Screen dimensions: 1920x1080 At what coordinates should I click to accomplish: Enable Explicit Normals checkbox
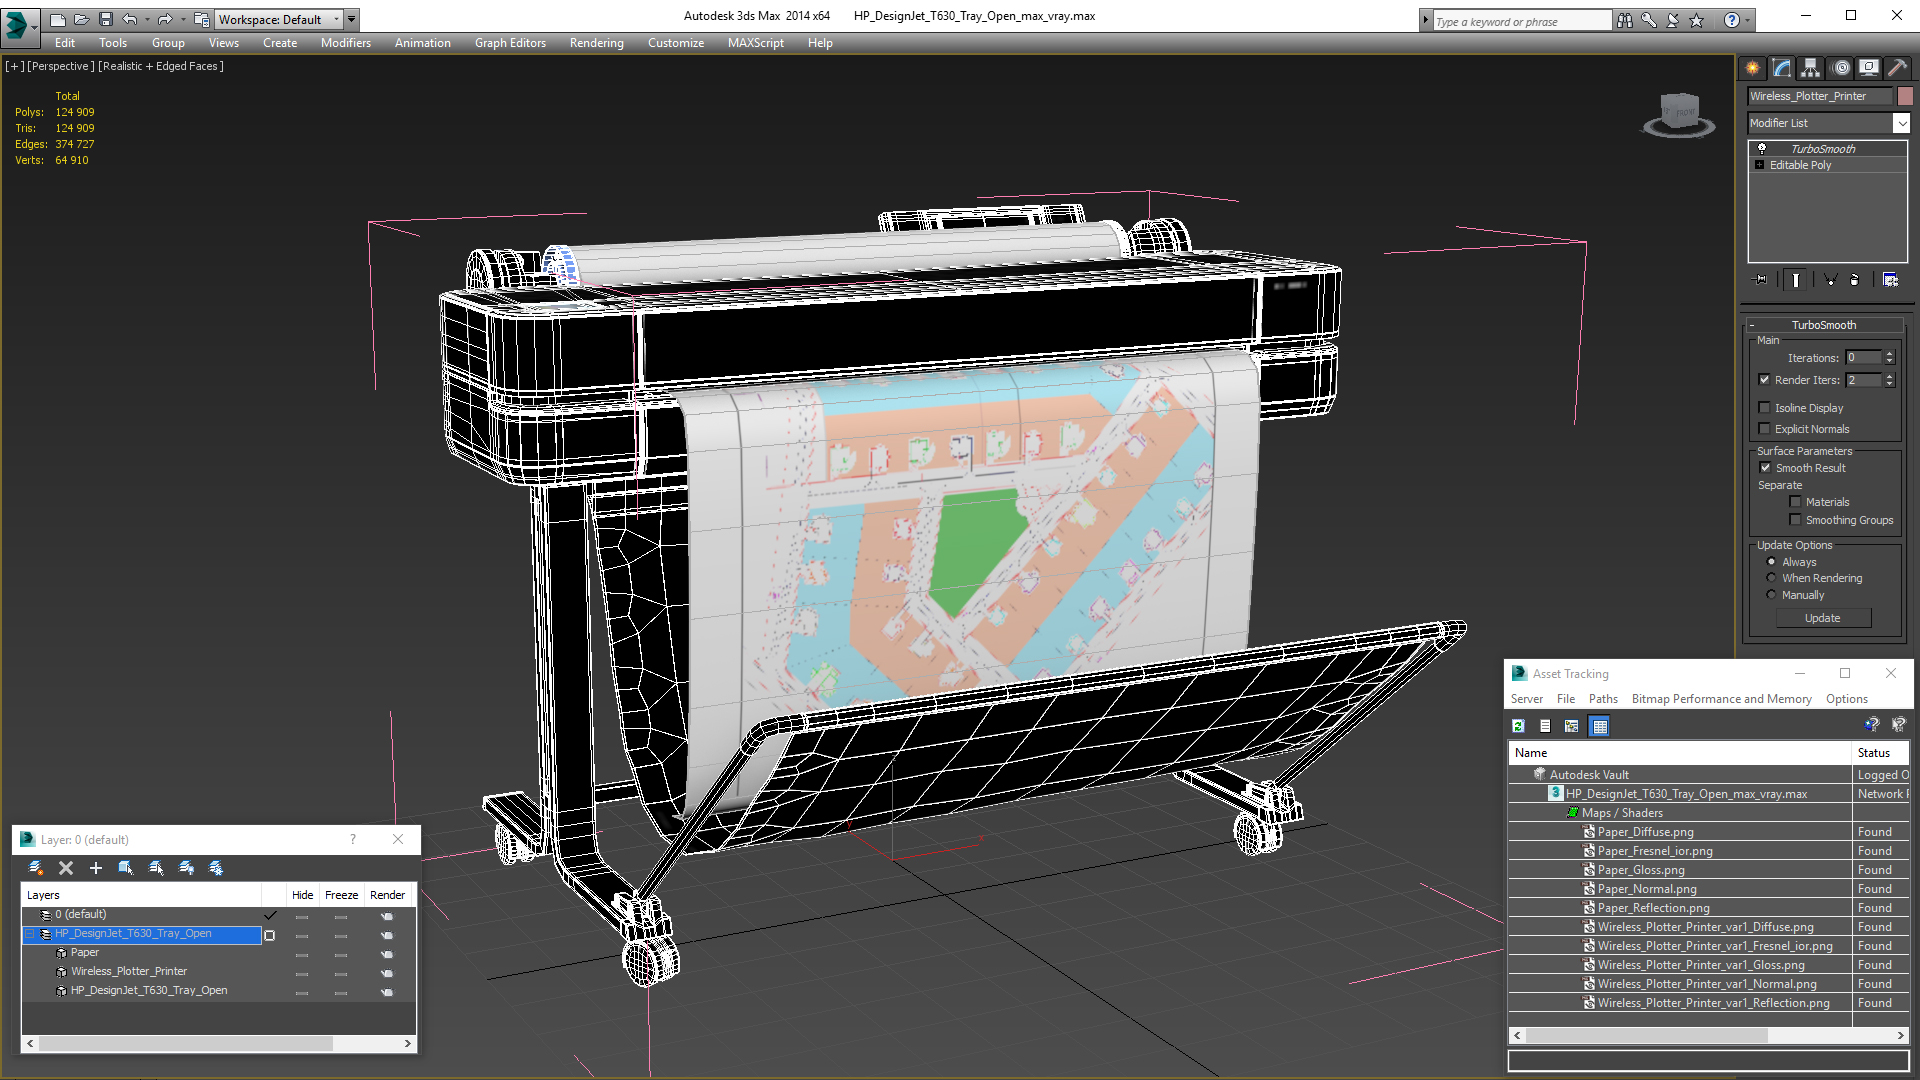pyautogui.click(x=1765, y=429)
